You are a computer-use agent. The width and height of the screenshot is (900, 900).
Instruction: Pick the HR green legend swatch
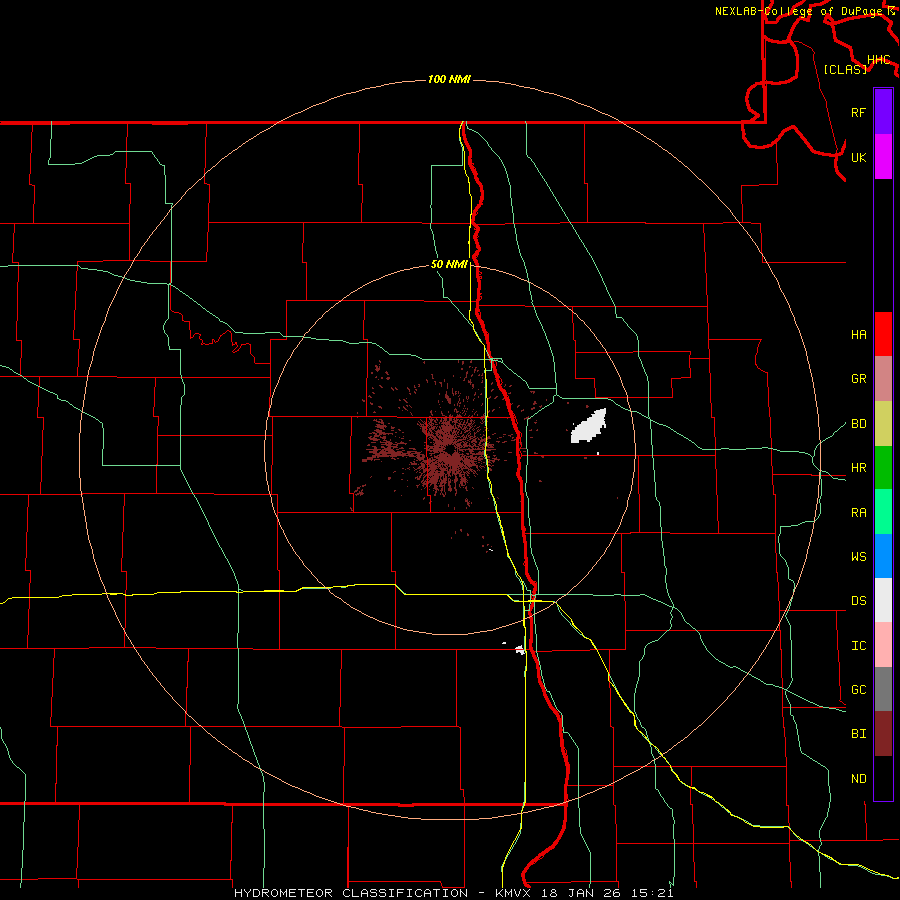(x=883, y=467)
